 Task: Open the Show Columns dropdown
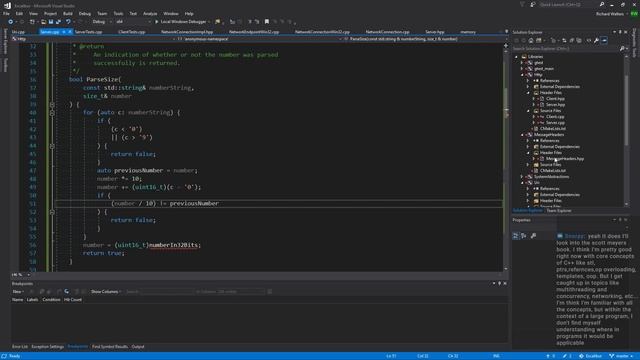[106, 292]
